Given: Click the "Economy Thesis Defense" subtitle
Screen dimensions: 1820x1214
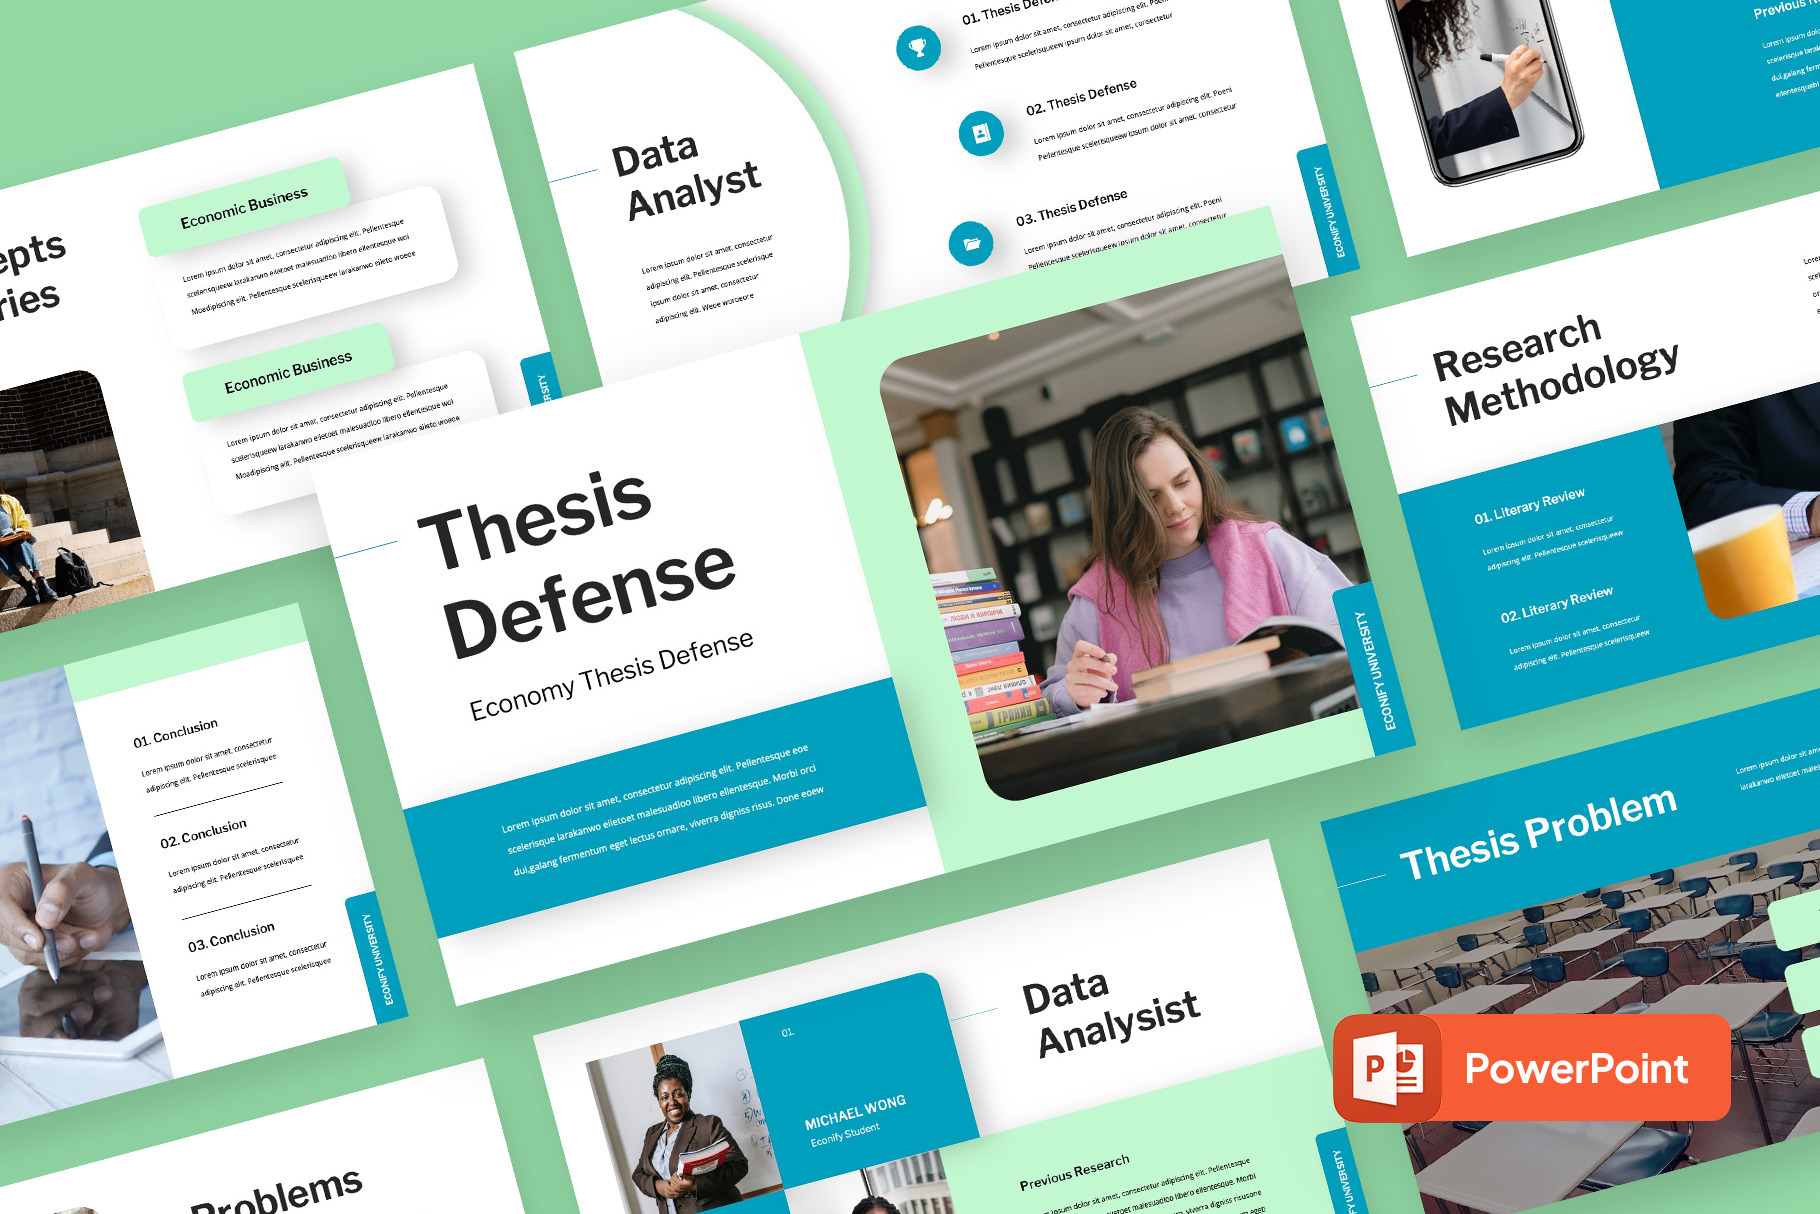Looking at the screenshot, I should point(611,676).
